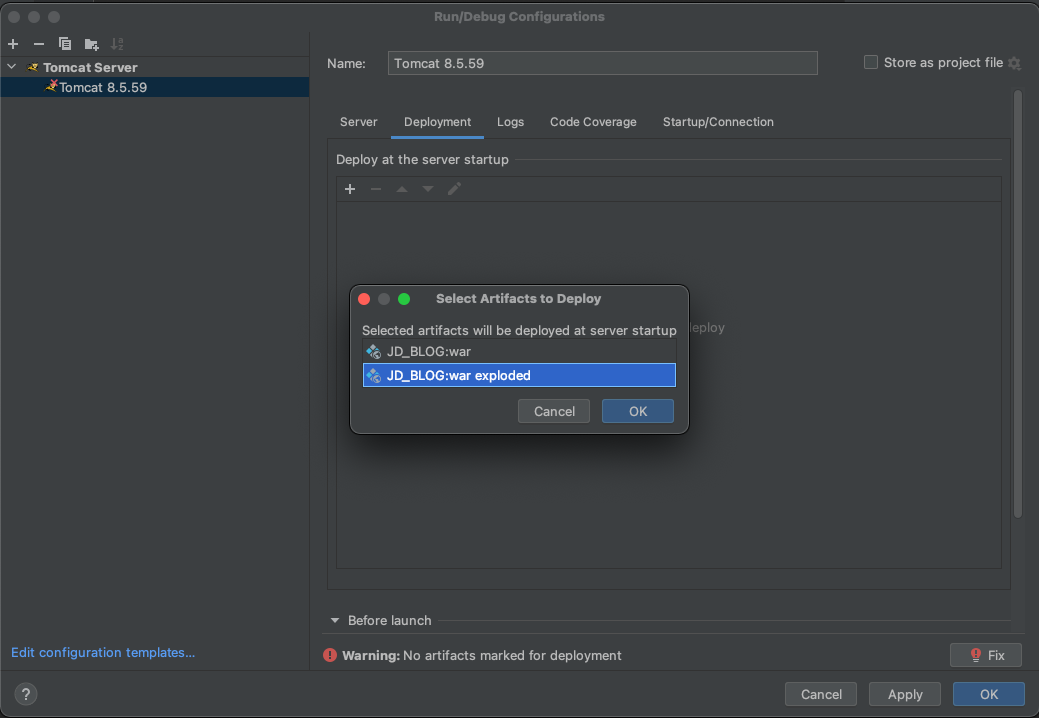This screenshot has width=1039, height=718.
Task: Collapse the Tomcat Server tree node
Action: point(12,67)
